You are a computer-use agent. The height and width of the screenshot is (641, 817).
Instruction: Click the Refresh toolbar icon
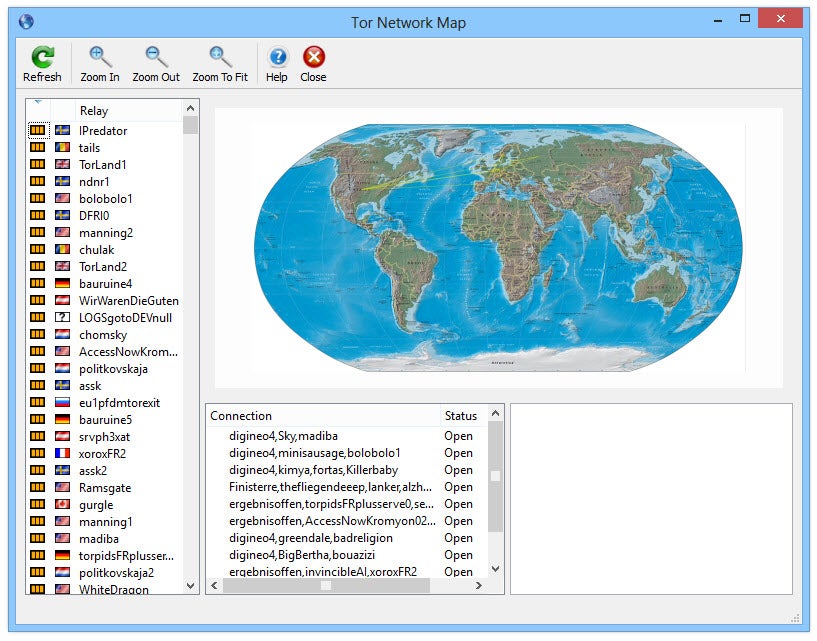[42, 58]
